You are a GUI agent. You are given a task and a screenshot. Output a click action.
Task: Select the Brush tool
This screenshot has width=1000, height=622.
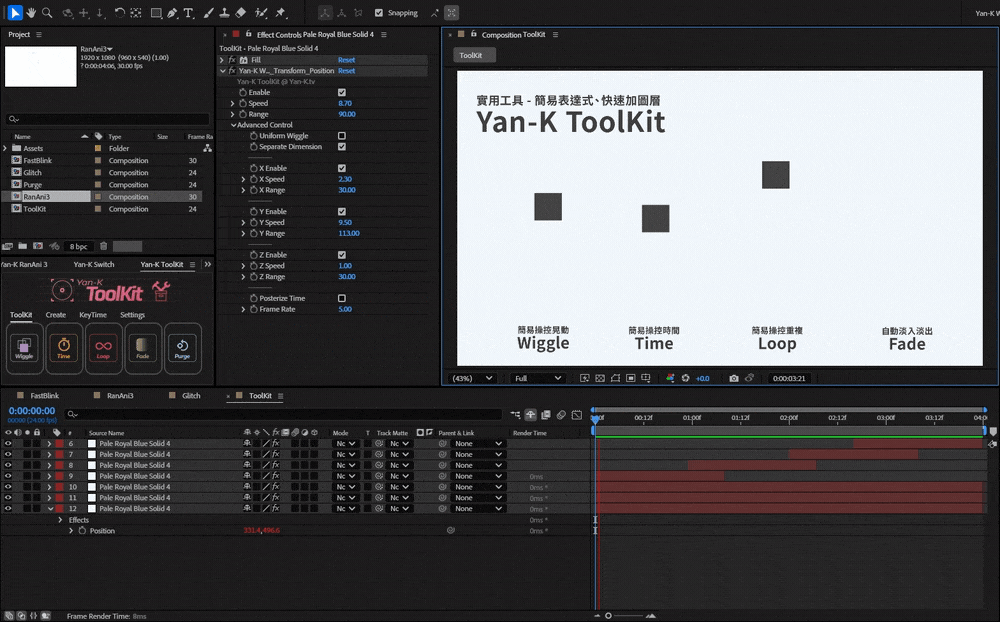[208, 13]
